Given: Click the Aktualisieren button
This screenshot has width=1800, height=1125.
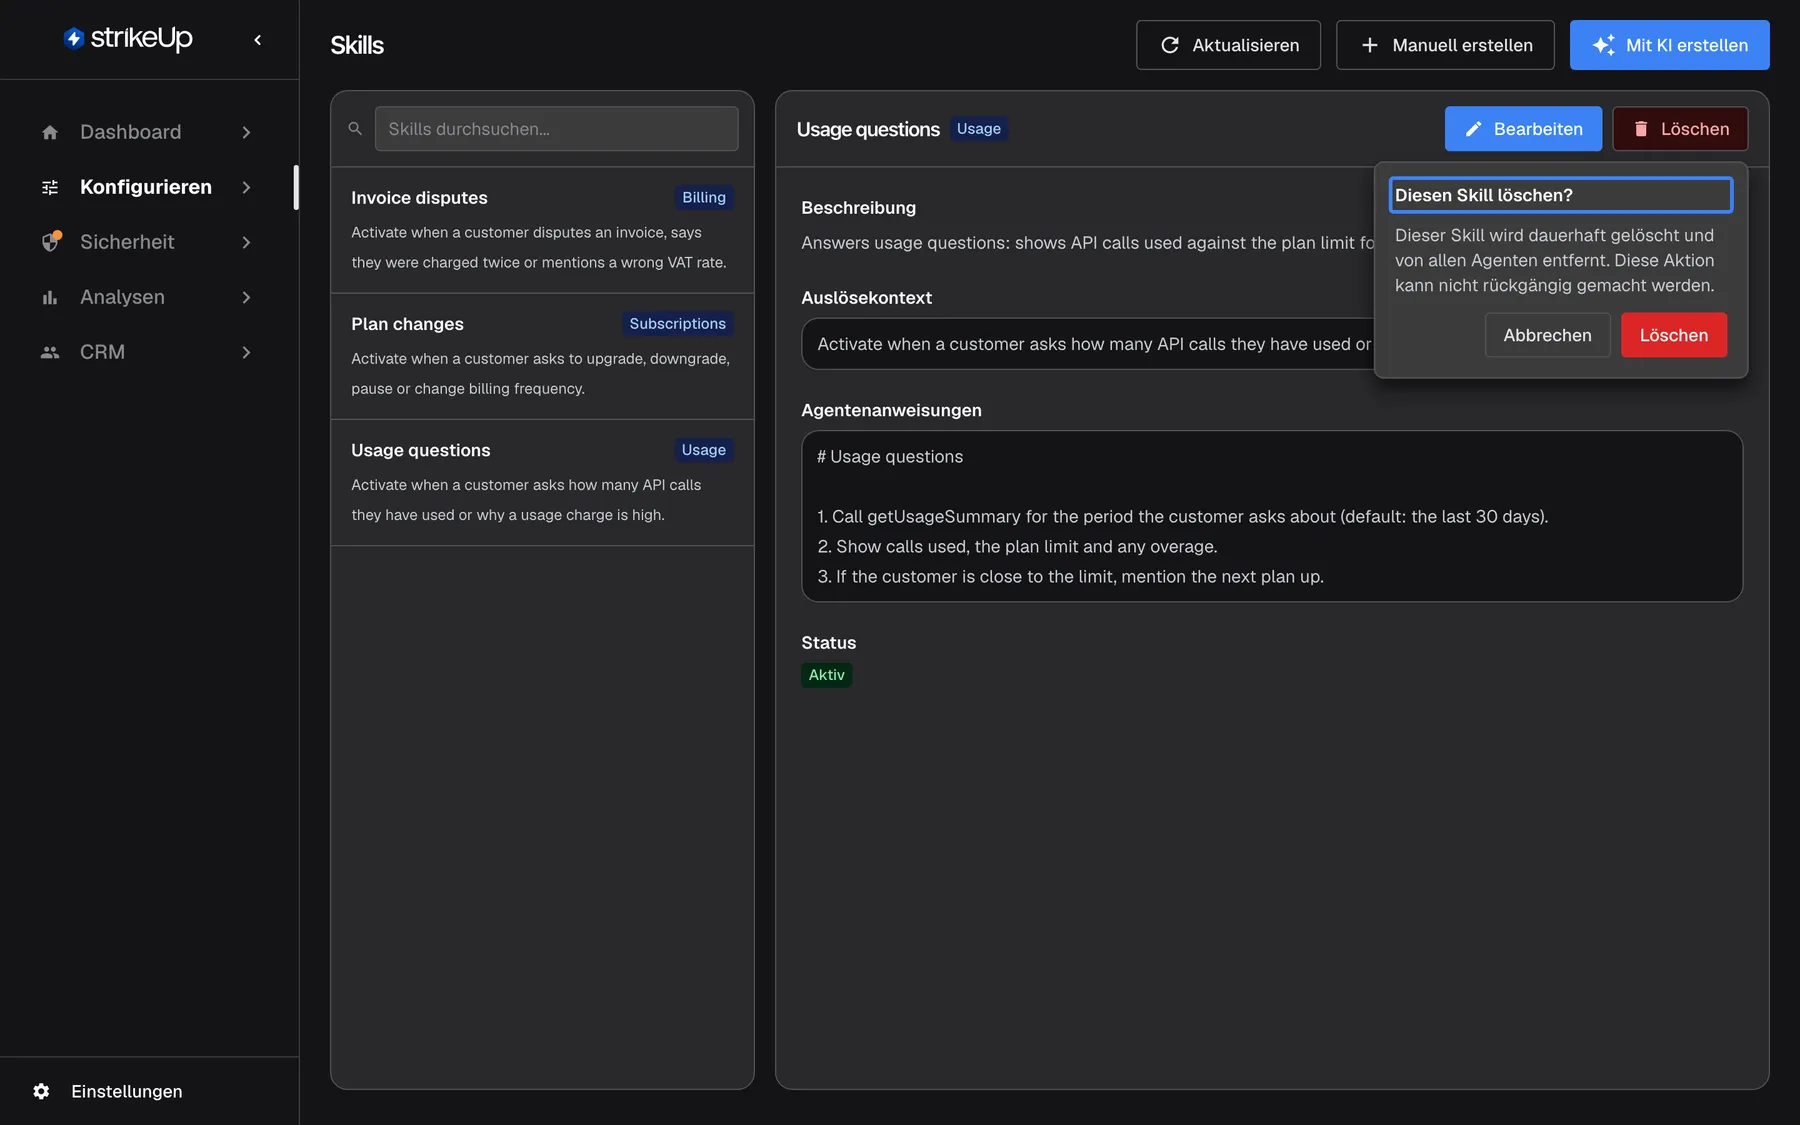Looking at the screenshot, I should click(x=1228, y=45).
